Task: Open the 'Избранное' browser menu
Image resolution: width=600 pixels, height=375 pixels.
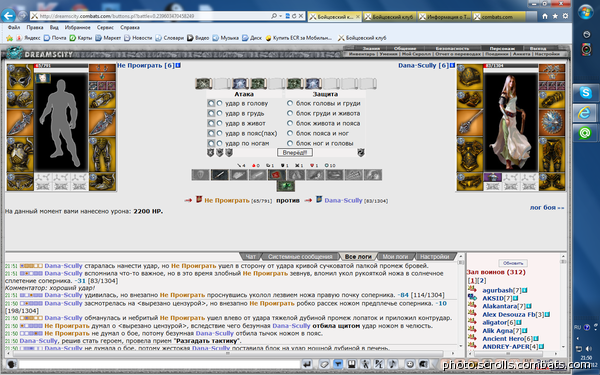Action: pyautogui.click(x=77, y=28)
